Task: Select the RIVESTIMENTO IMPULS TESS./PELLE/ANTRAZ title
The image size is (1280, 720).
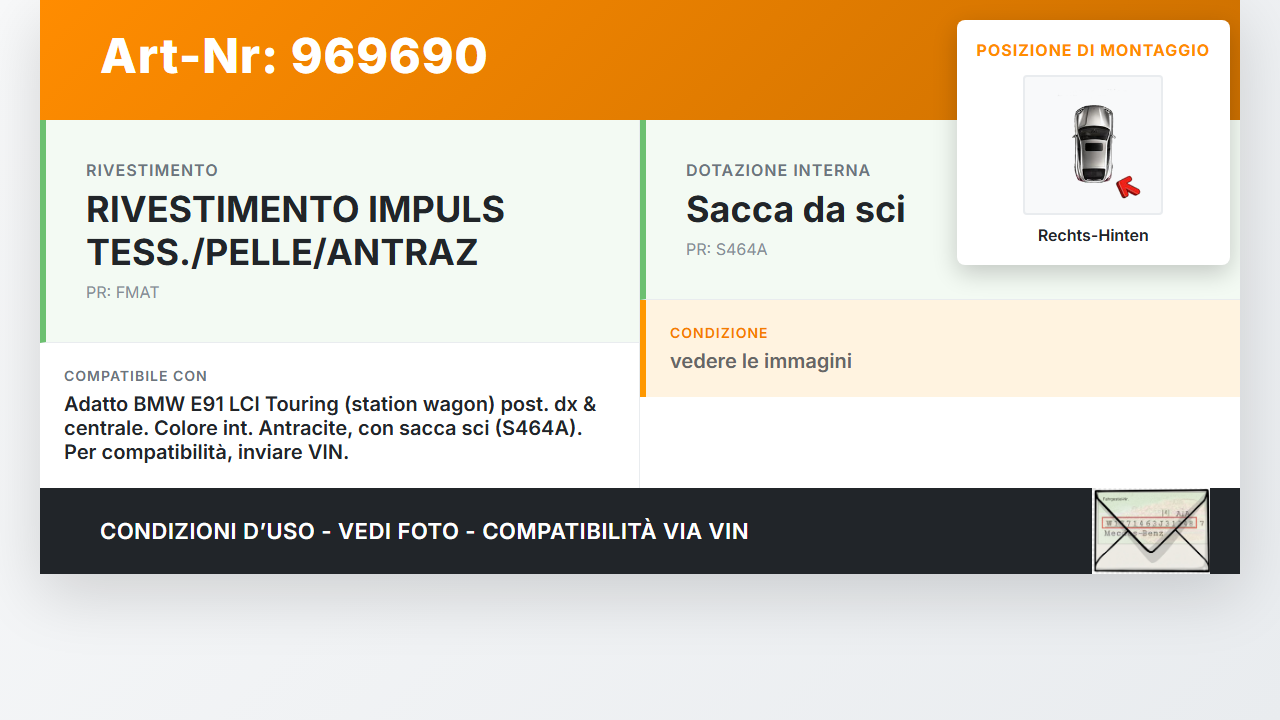Action: [x=295, y=231]
